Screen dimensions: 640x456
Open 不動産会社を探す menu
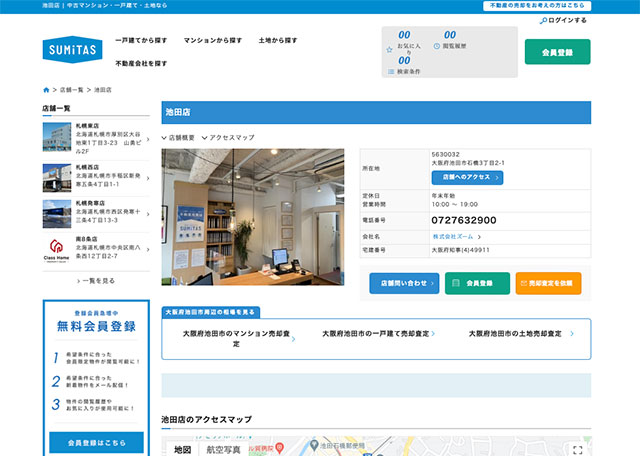tap(141, 64)
